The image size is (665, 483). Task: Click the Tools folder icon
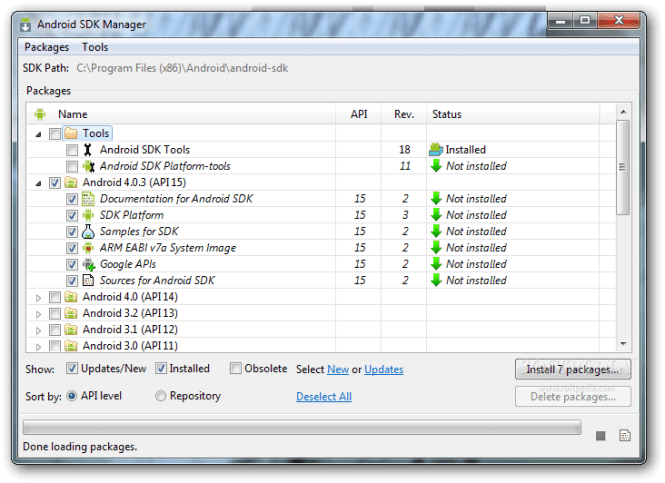point(71,134)
